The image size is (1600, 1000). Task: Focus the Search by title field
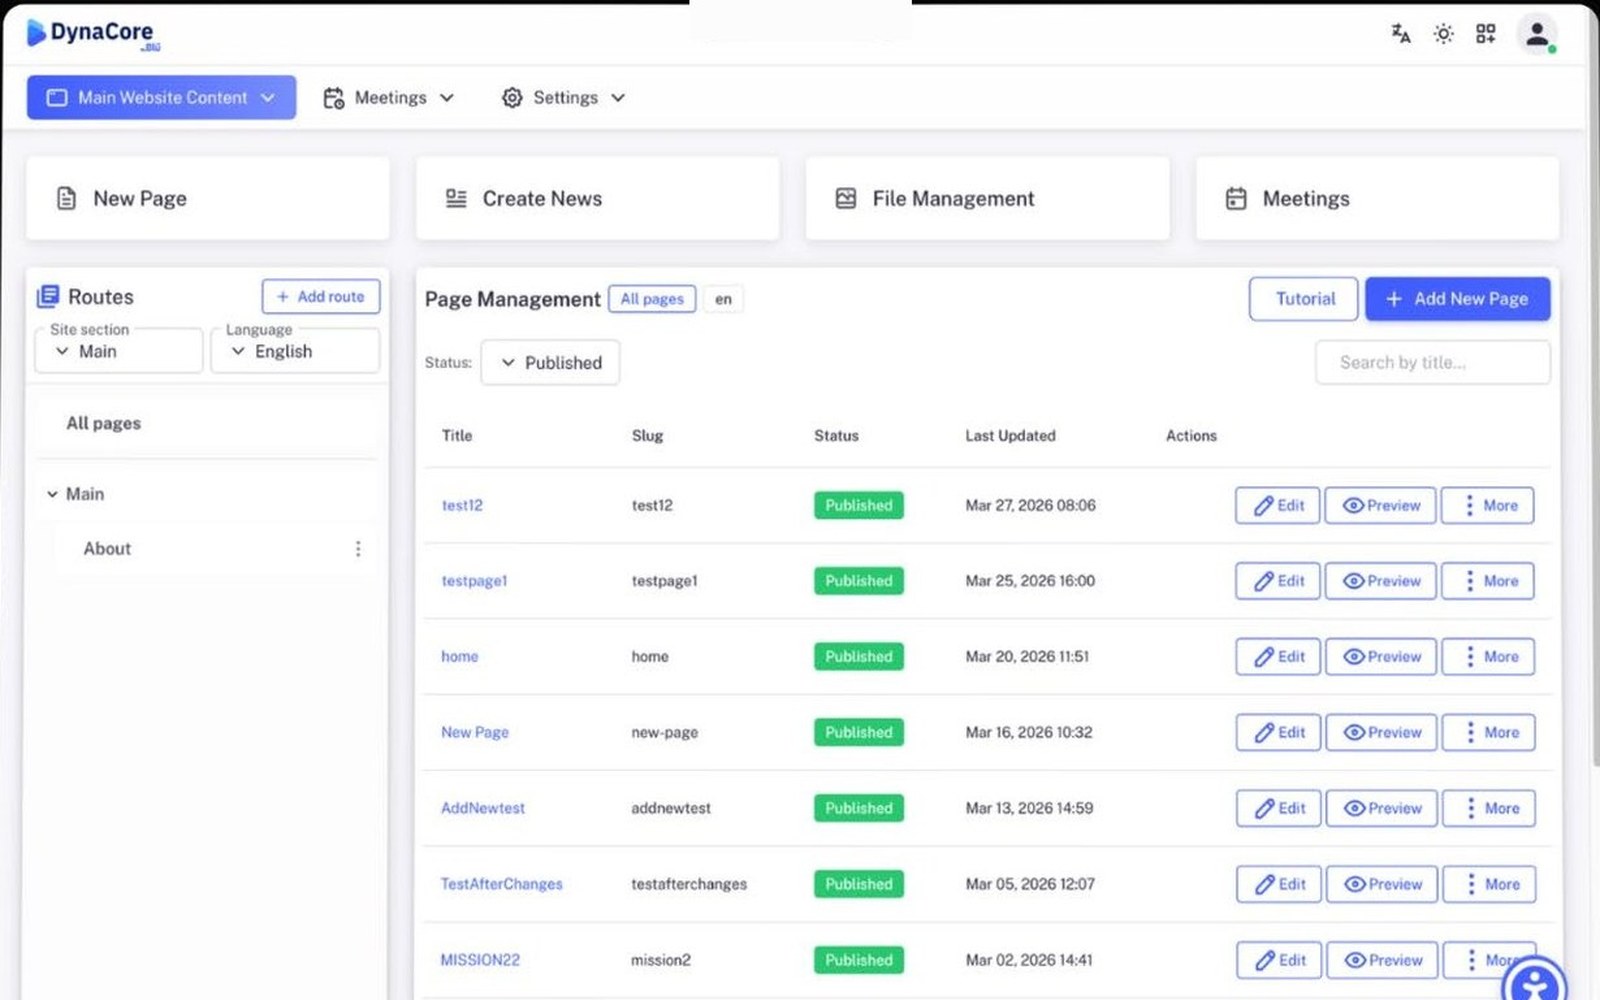tap(1433, 362)
